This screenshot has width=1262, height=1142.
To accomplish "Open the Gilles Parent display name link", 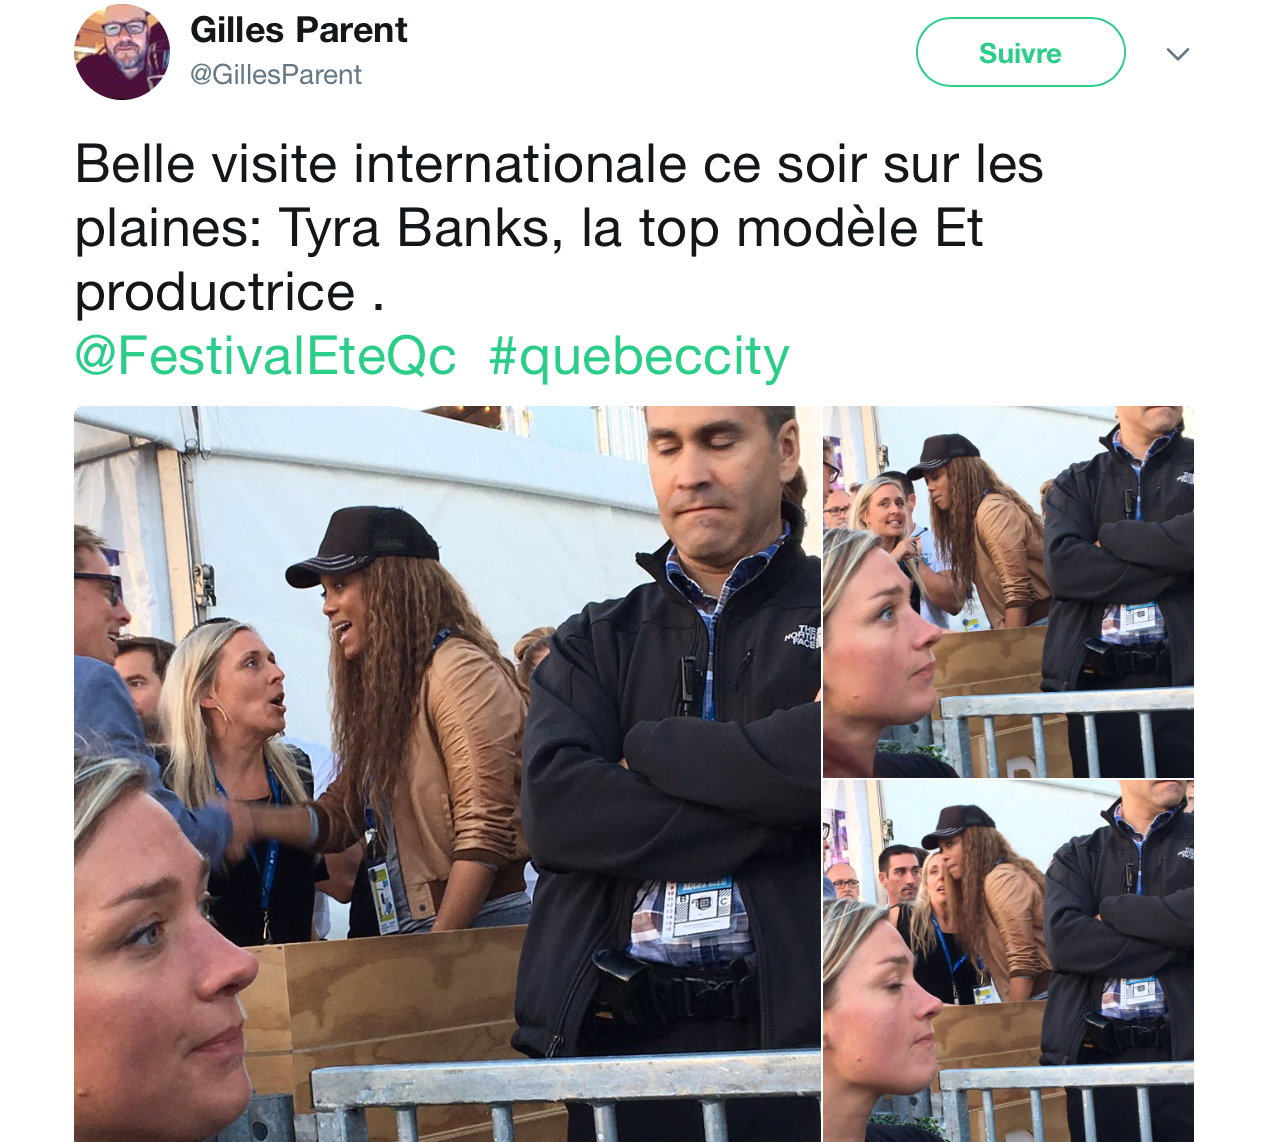I will [298, 30].
